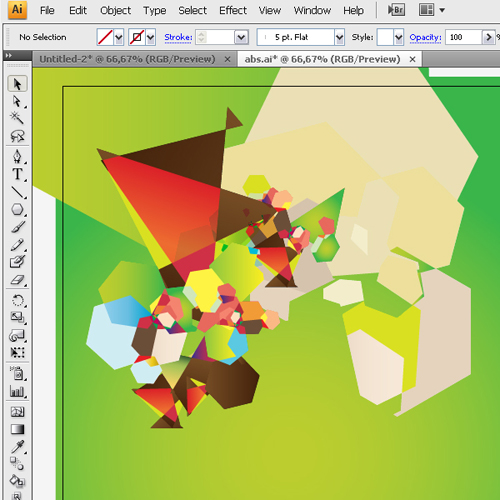500x500 pixels.
Task: Select the Pencil tool
Action: (17, 245)
